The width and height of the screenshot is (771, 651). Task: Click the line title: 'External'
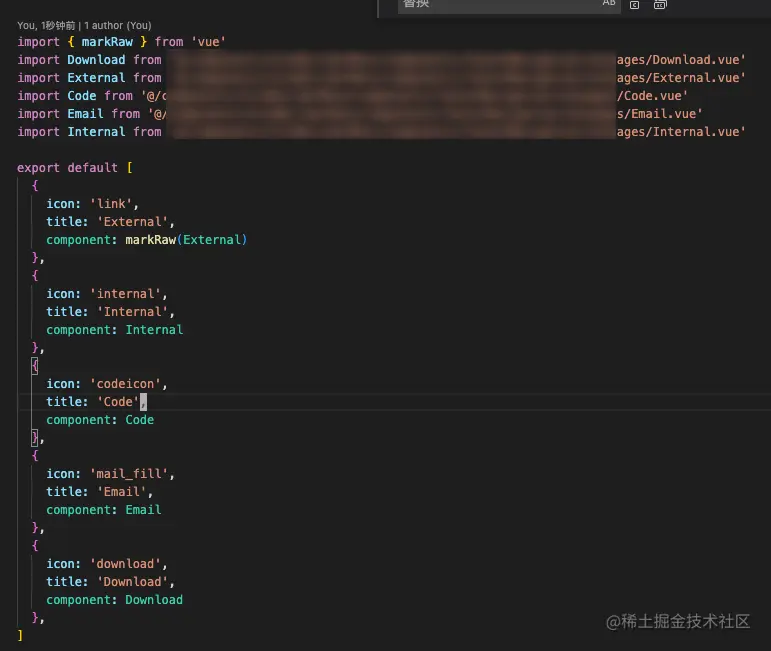[110, 222]
